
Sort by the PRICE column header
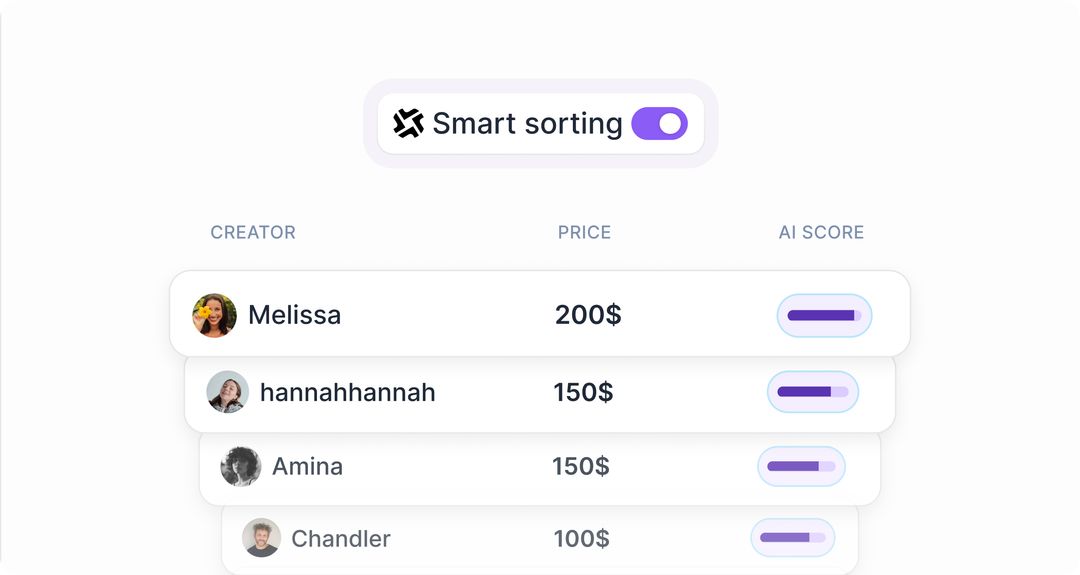click(584, 232)
